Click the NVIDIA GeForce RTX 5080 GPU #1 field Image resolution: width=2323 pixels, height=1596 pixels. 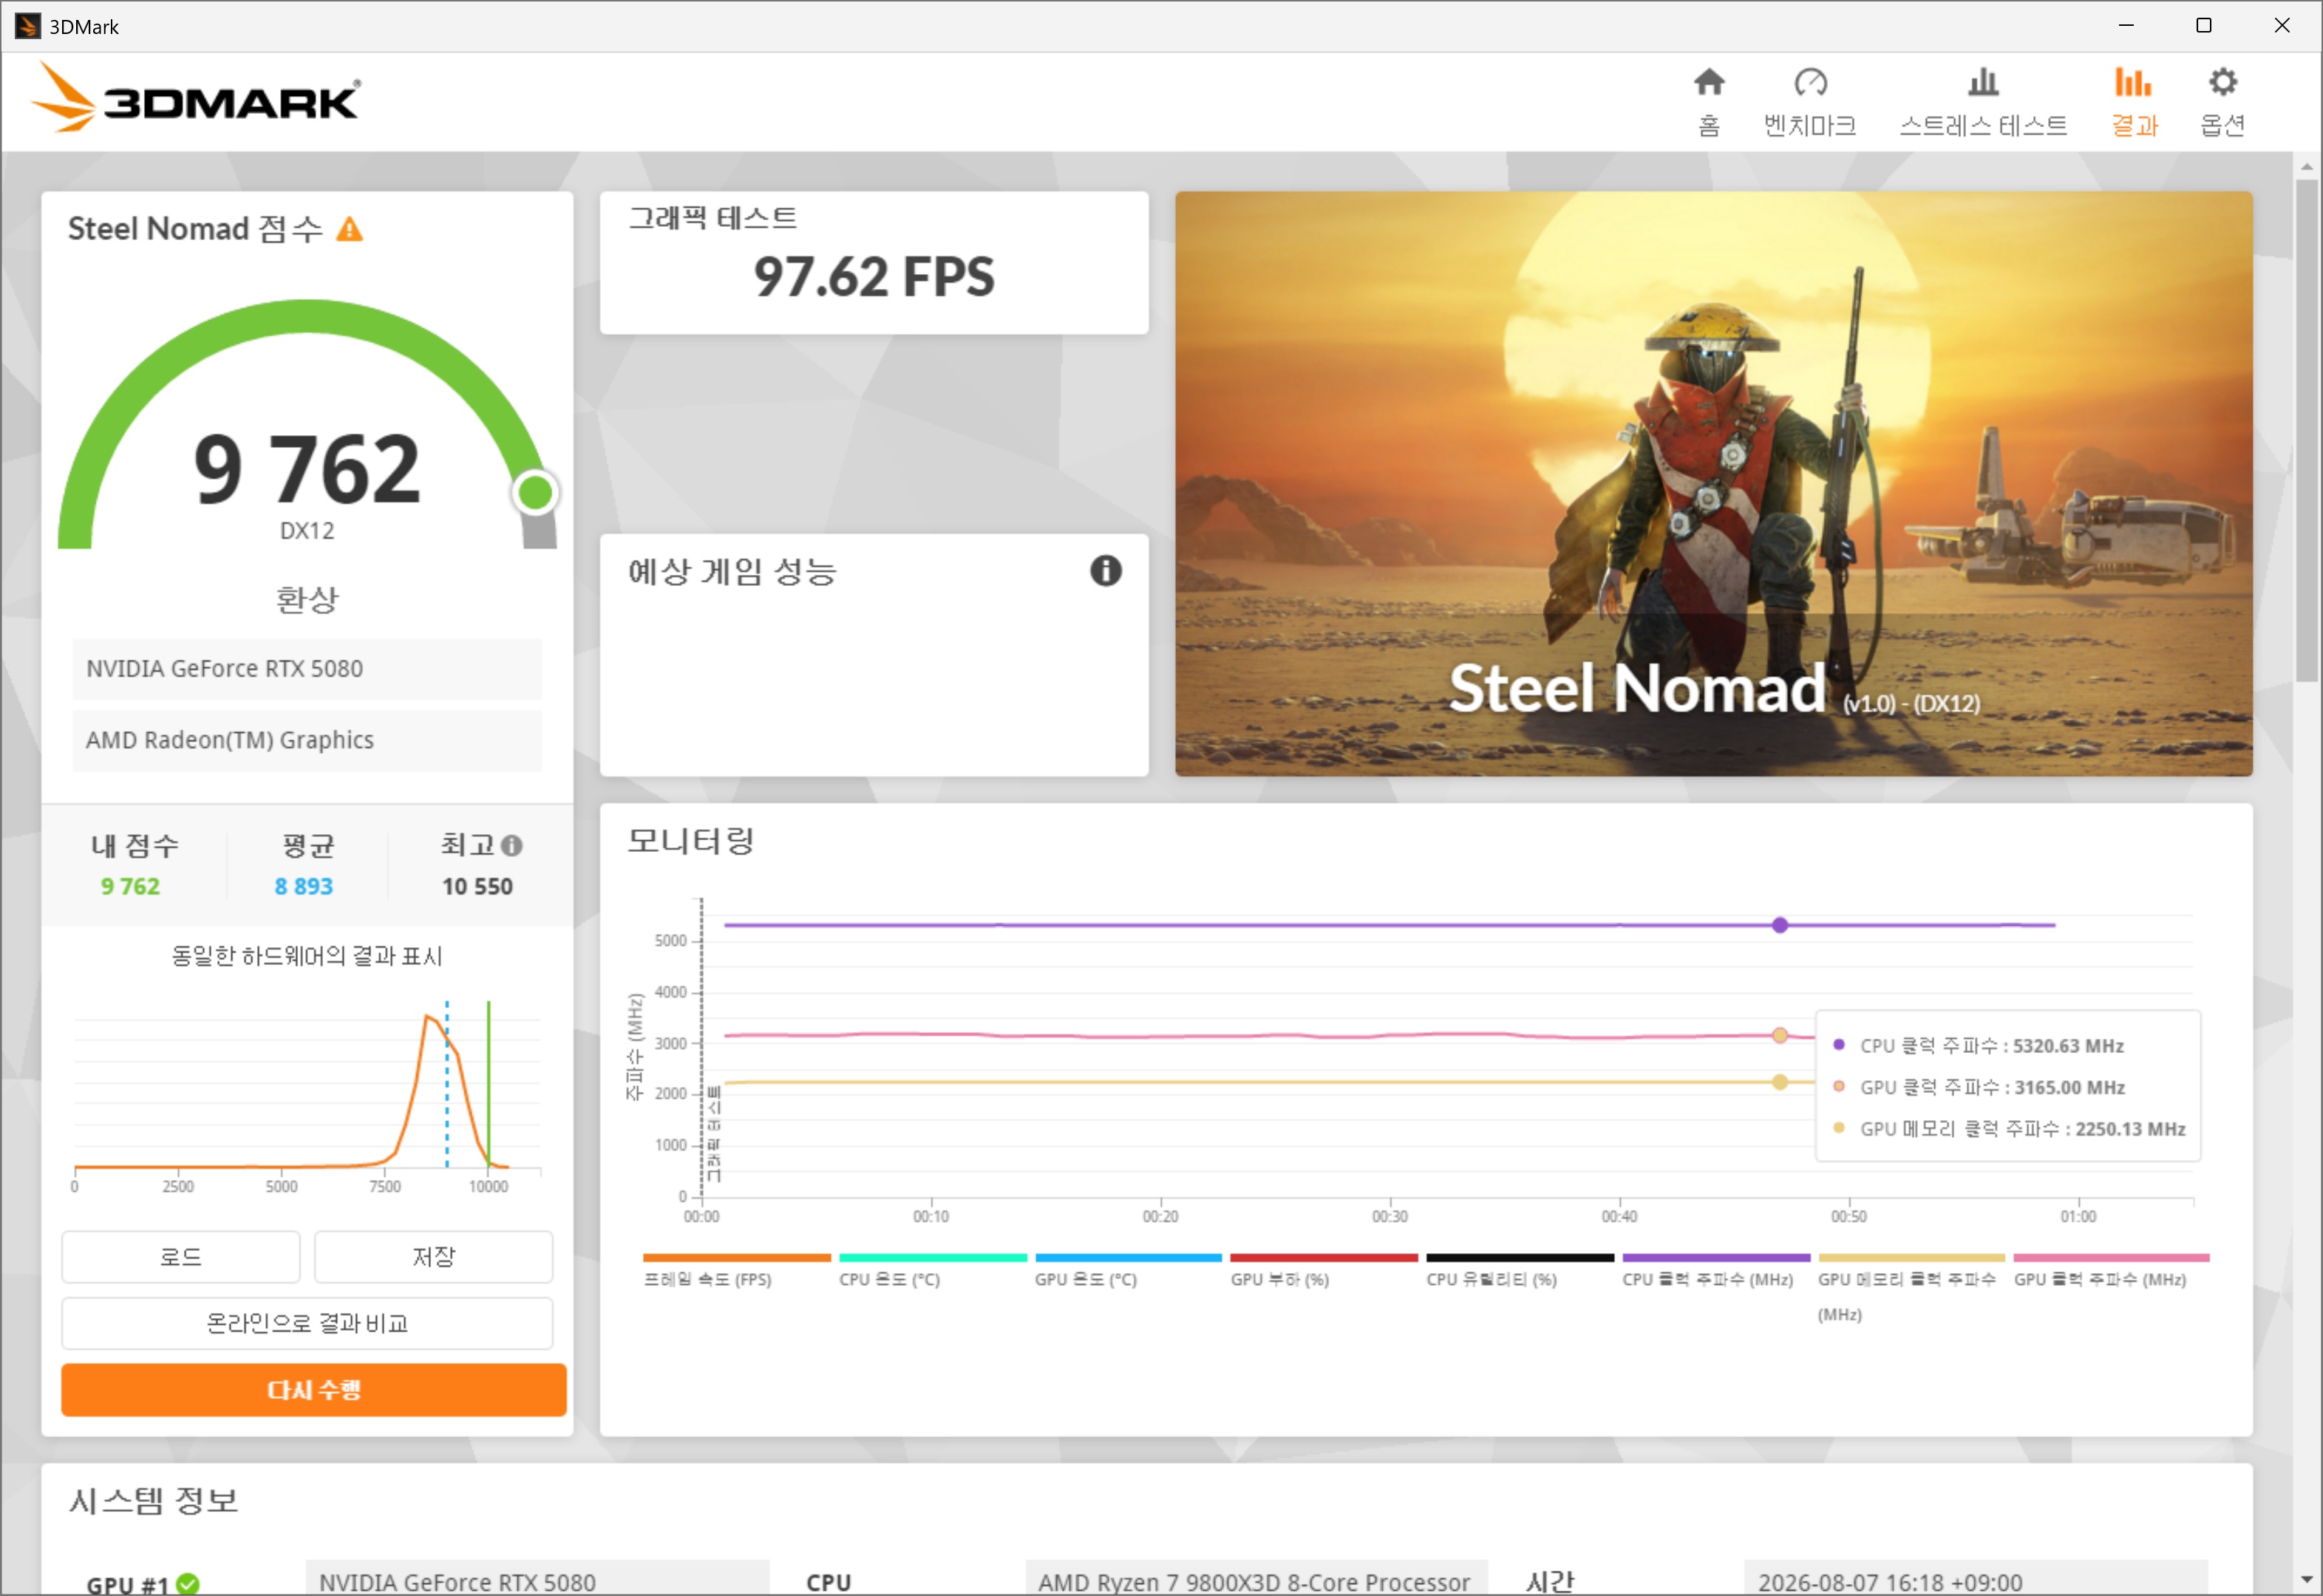tap(537, 1579)
